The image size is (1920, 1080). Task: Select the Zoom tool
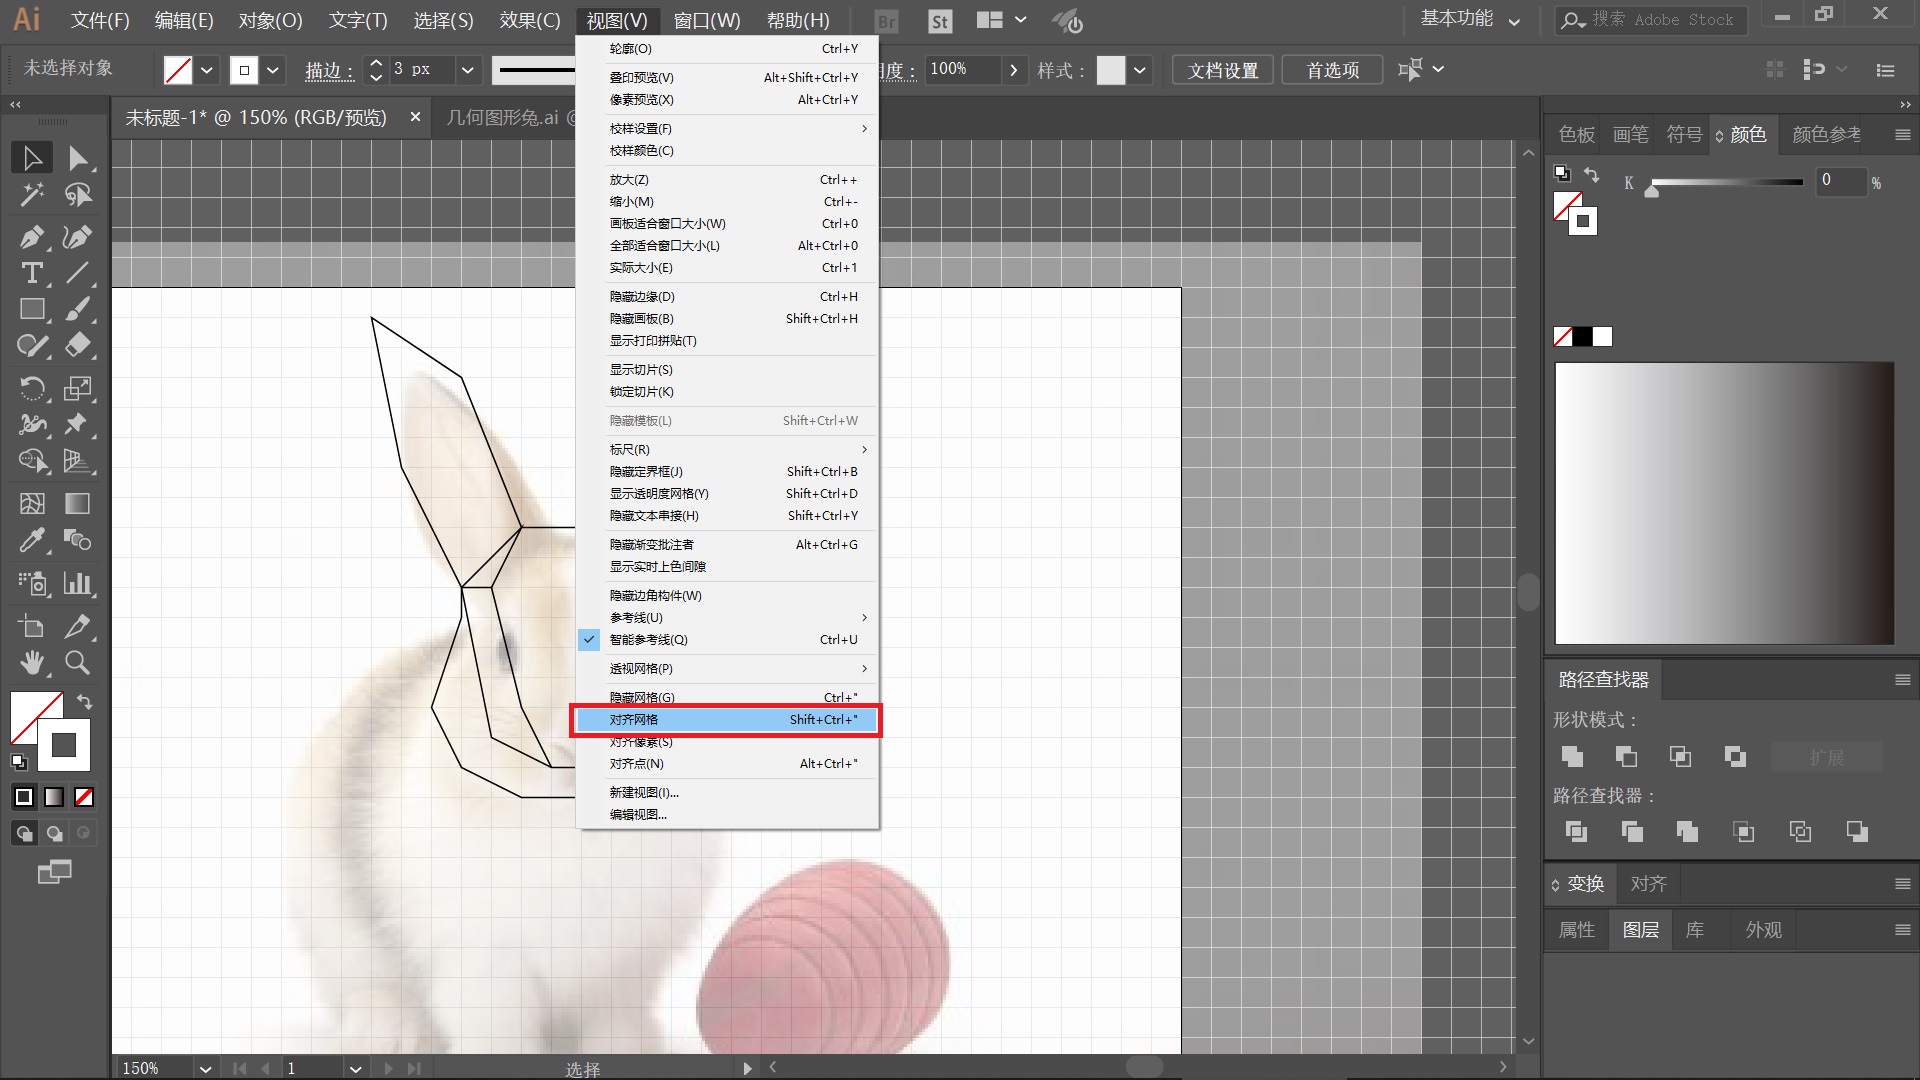(77, 663)
